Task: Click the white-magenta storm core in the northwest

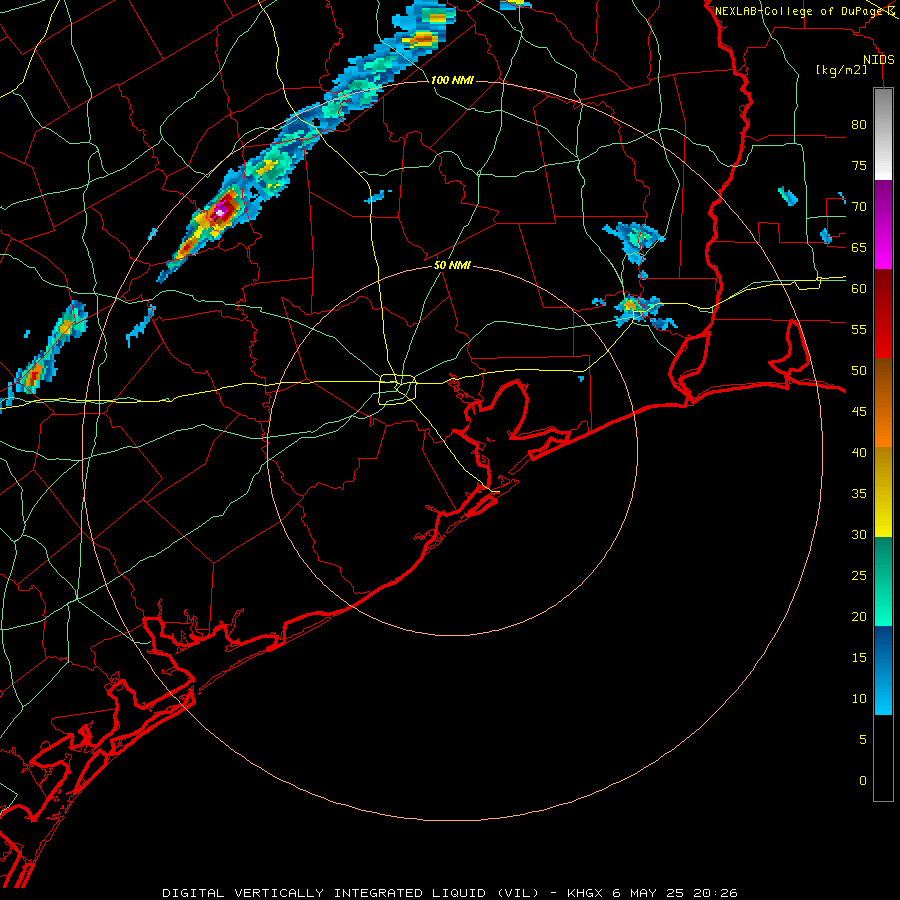Action: click(219, 212)
